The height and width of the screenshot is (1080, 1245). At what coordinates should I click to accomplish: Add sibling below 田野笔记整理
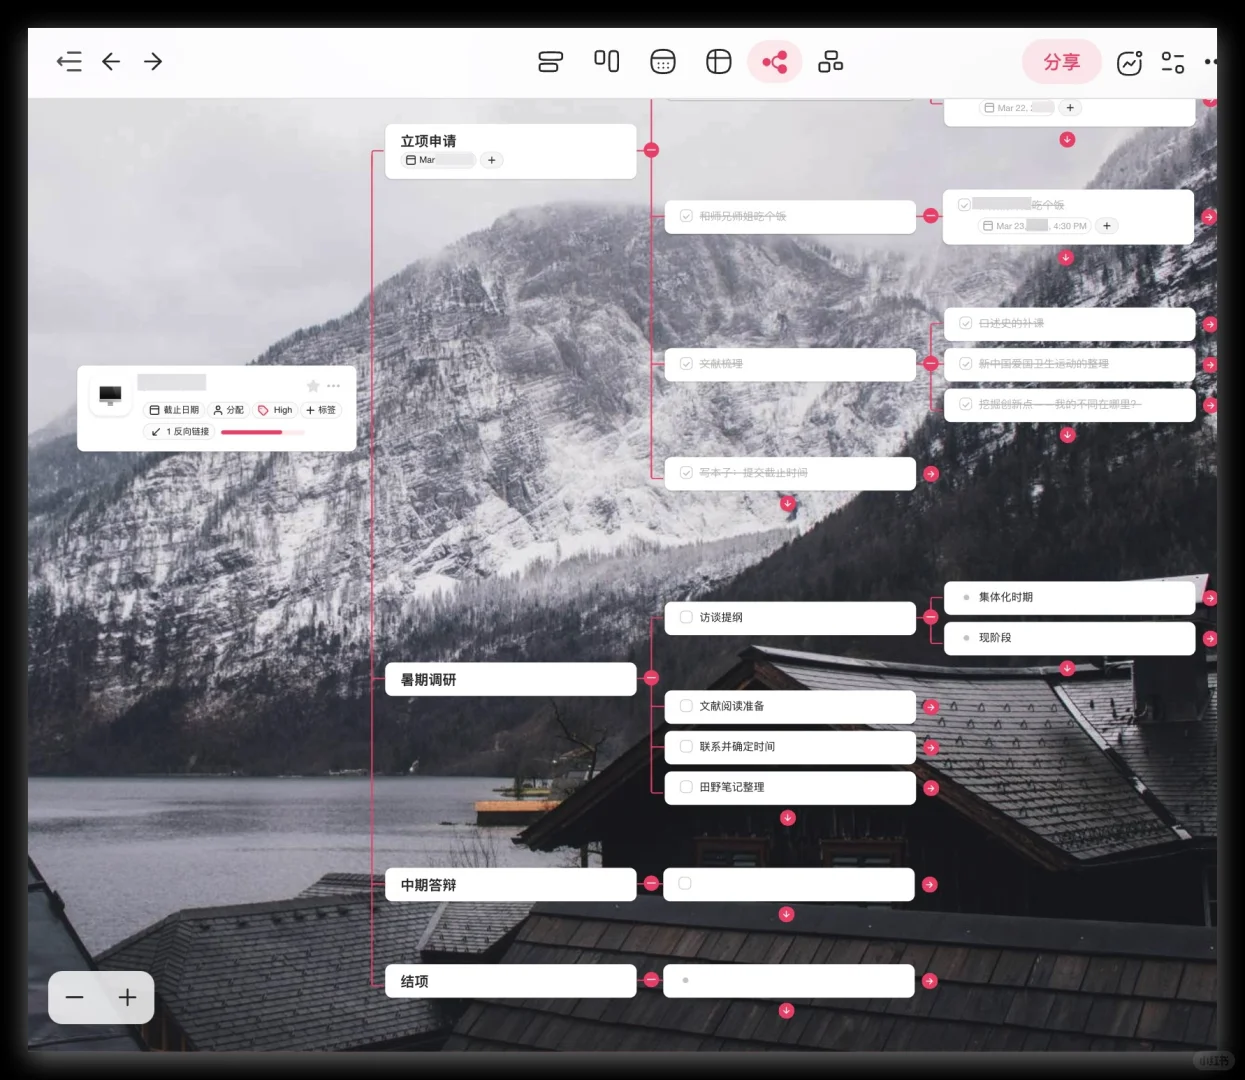(x=788, y=818)
